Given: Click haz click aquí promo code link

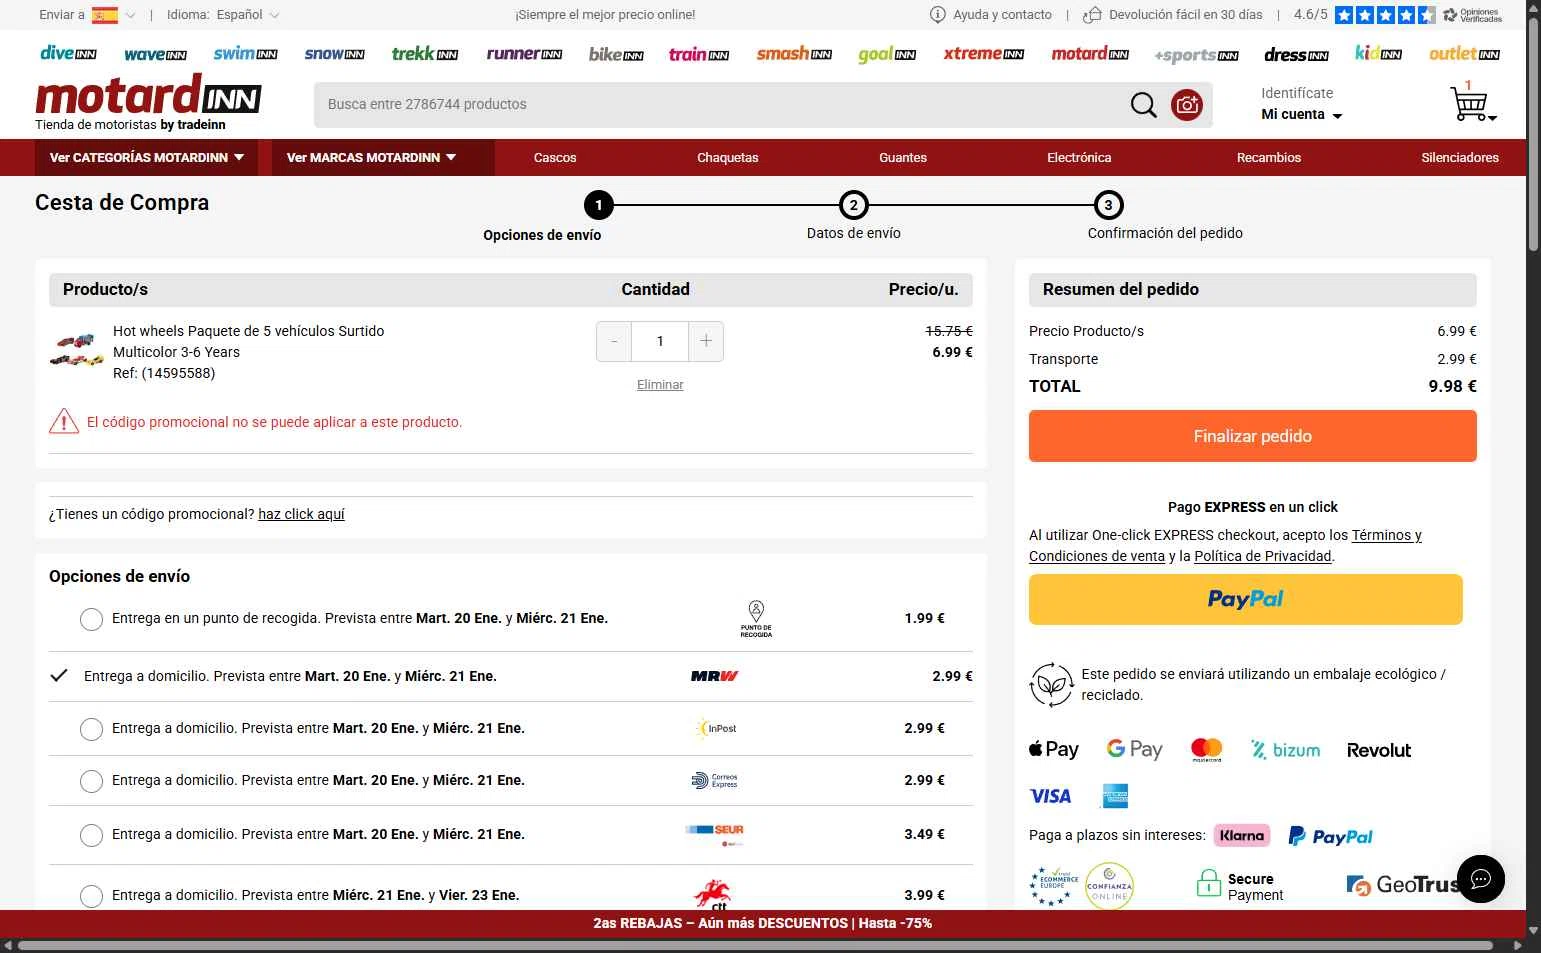Looking at the screenshot, I should point(301,514).
